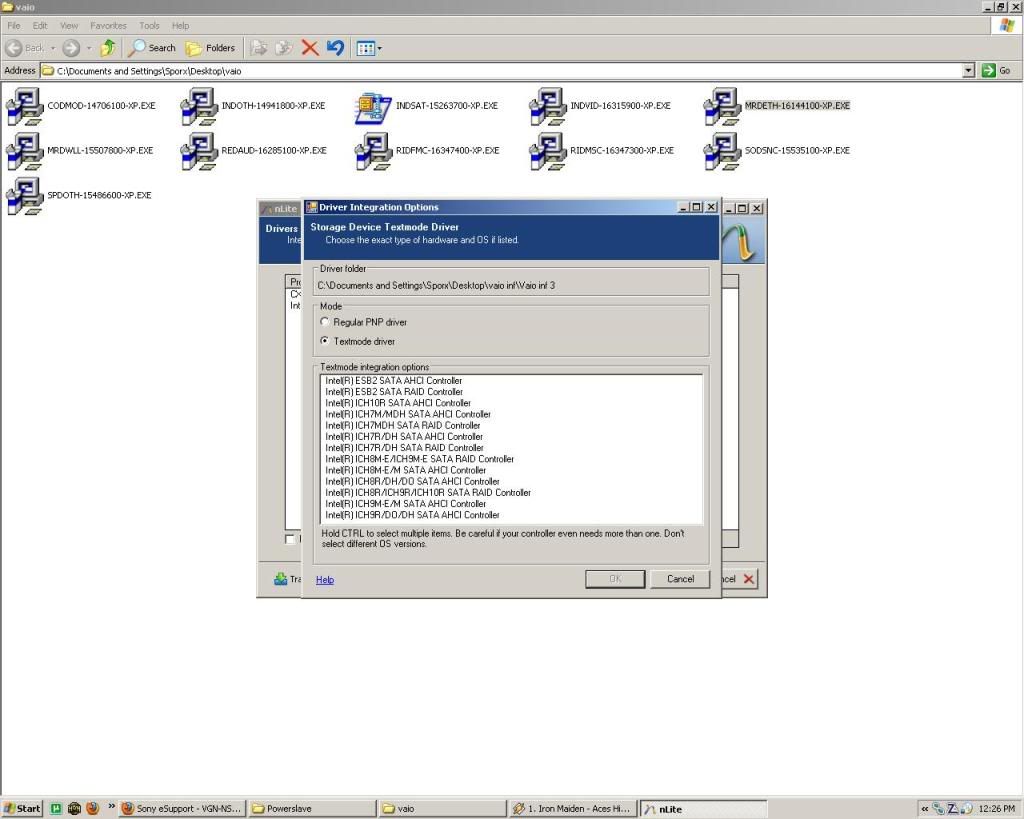Screen dimensions: 1024x819
Task: Select Intel(R) ICH10R SATA AHCI Controller
Action: coord(398,403)
